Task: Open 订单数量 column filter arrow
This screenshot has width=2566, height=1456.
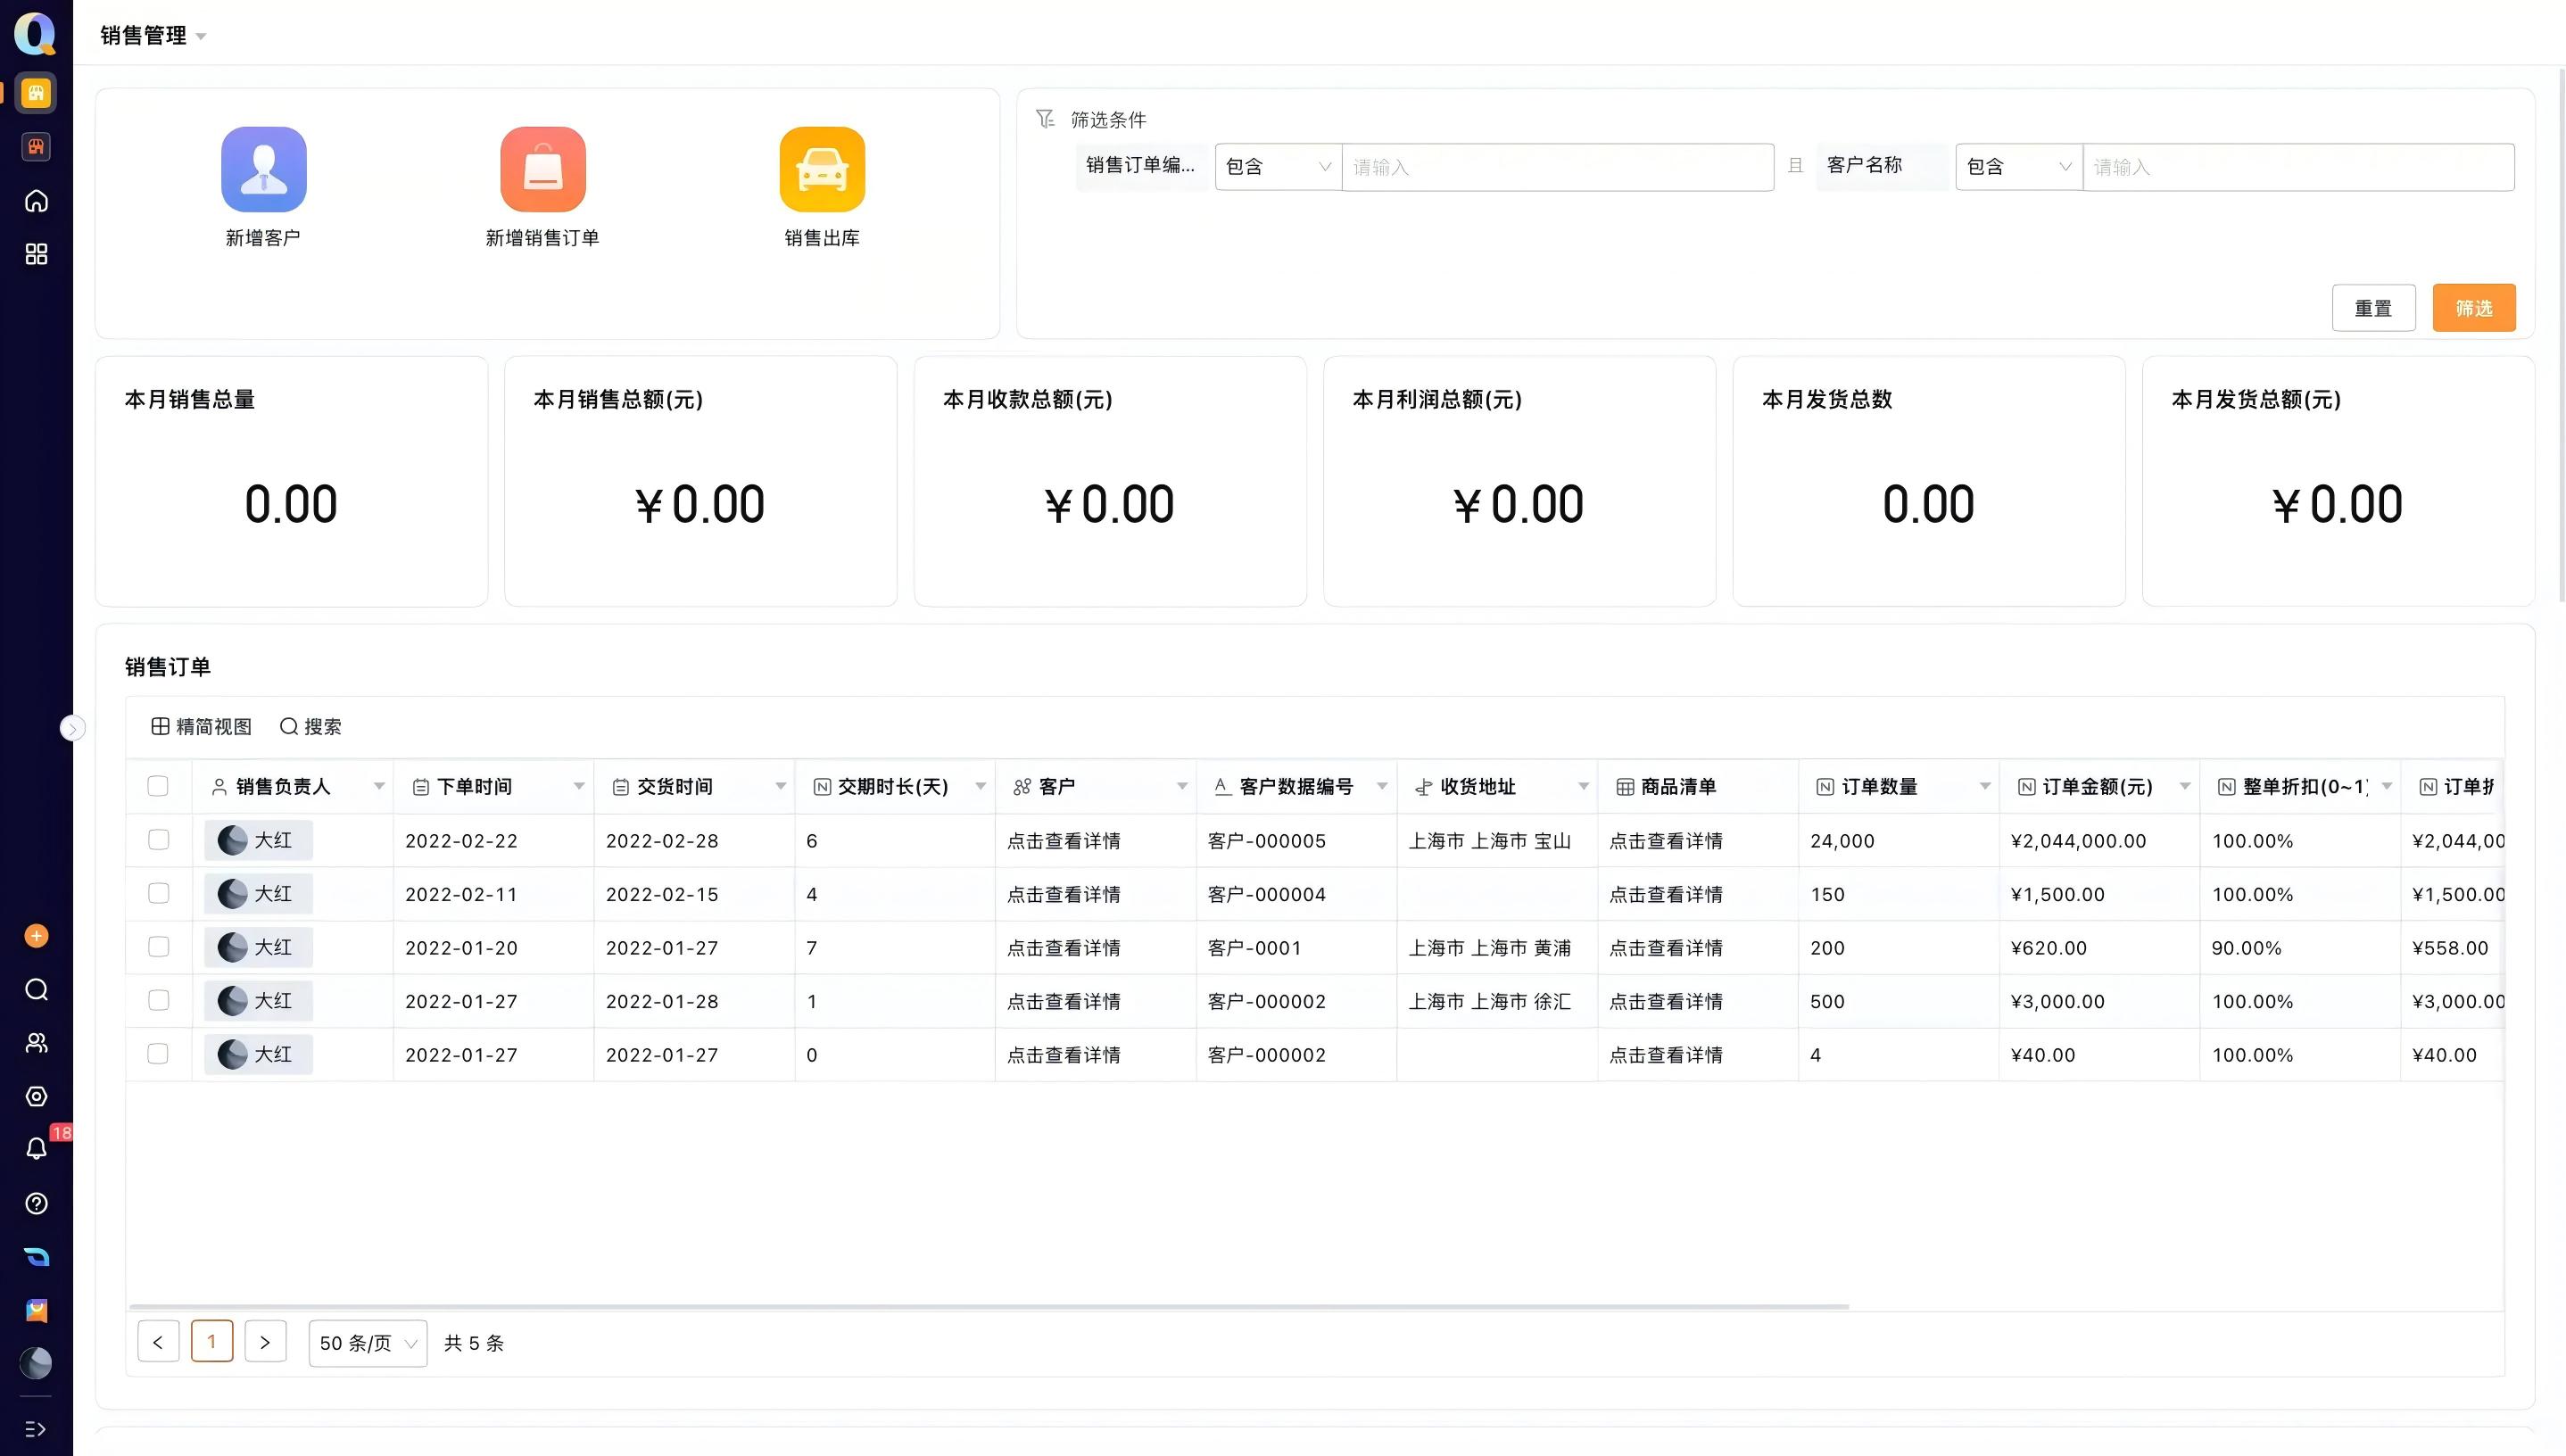Action: pyautogui.click(x=1985, y=787)
